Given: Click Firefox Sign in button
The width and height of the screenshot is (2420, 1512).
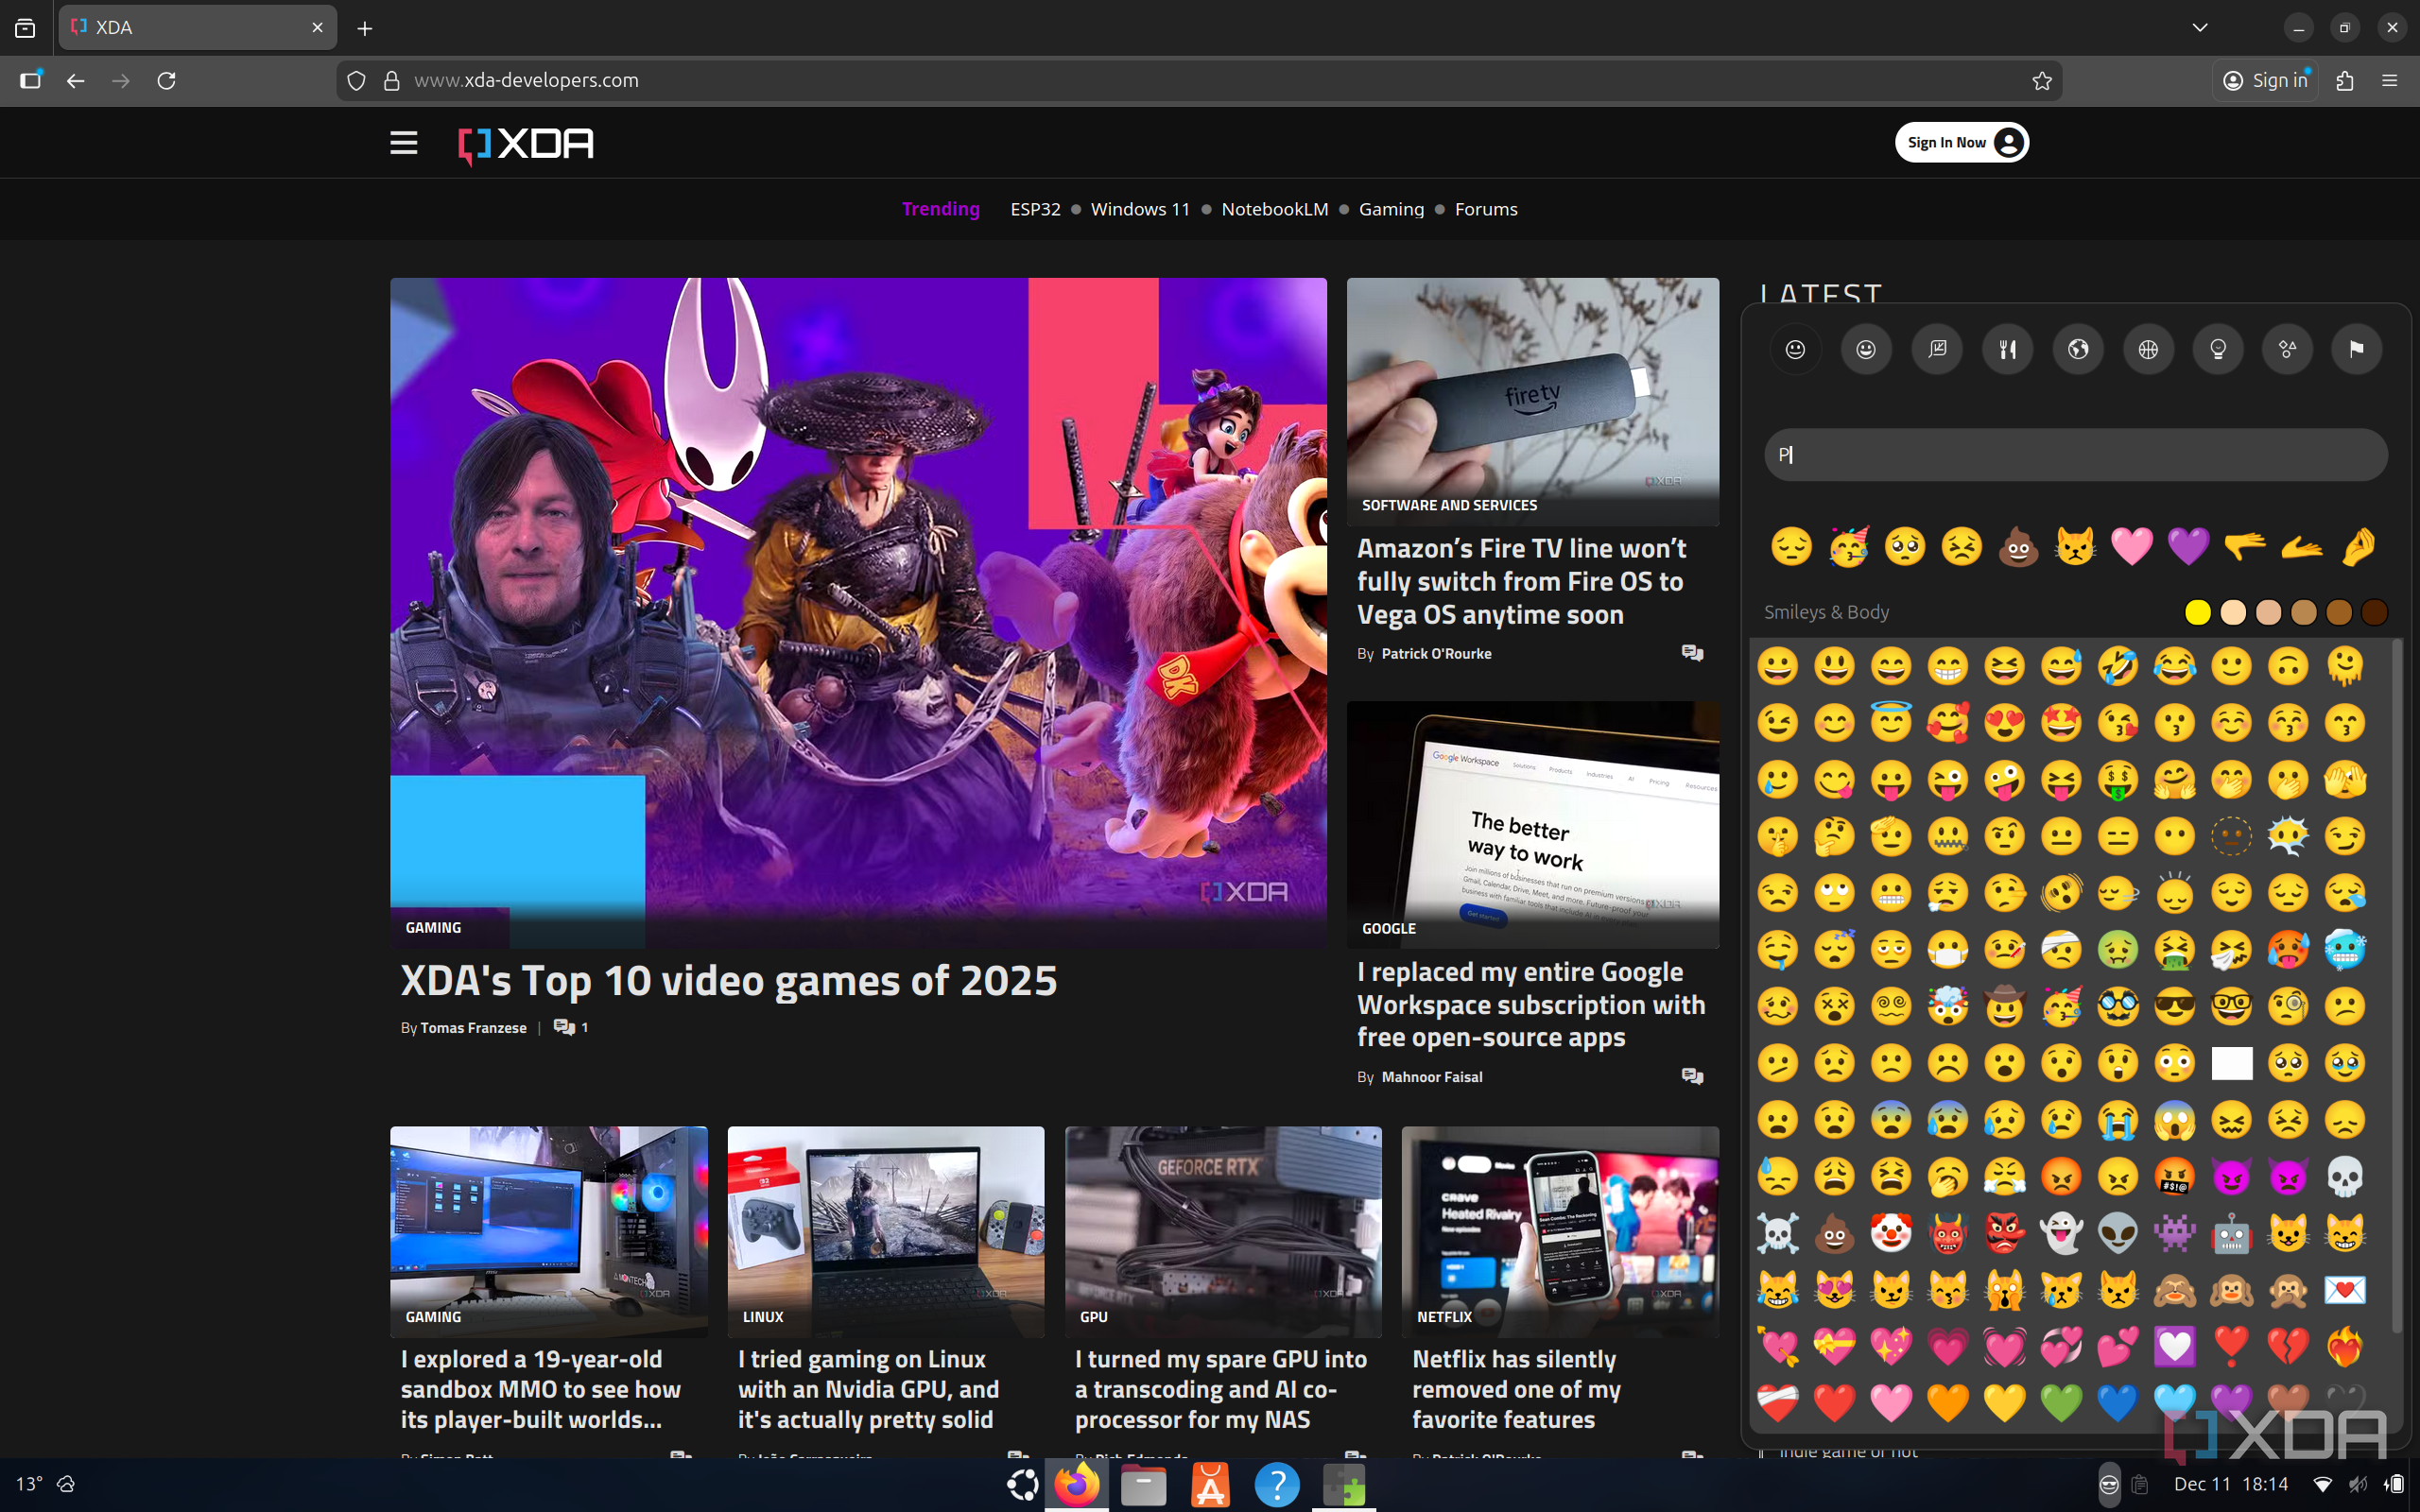Looking at the screenshot, I should tap(2265, 81).
